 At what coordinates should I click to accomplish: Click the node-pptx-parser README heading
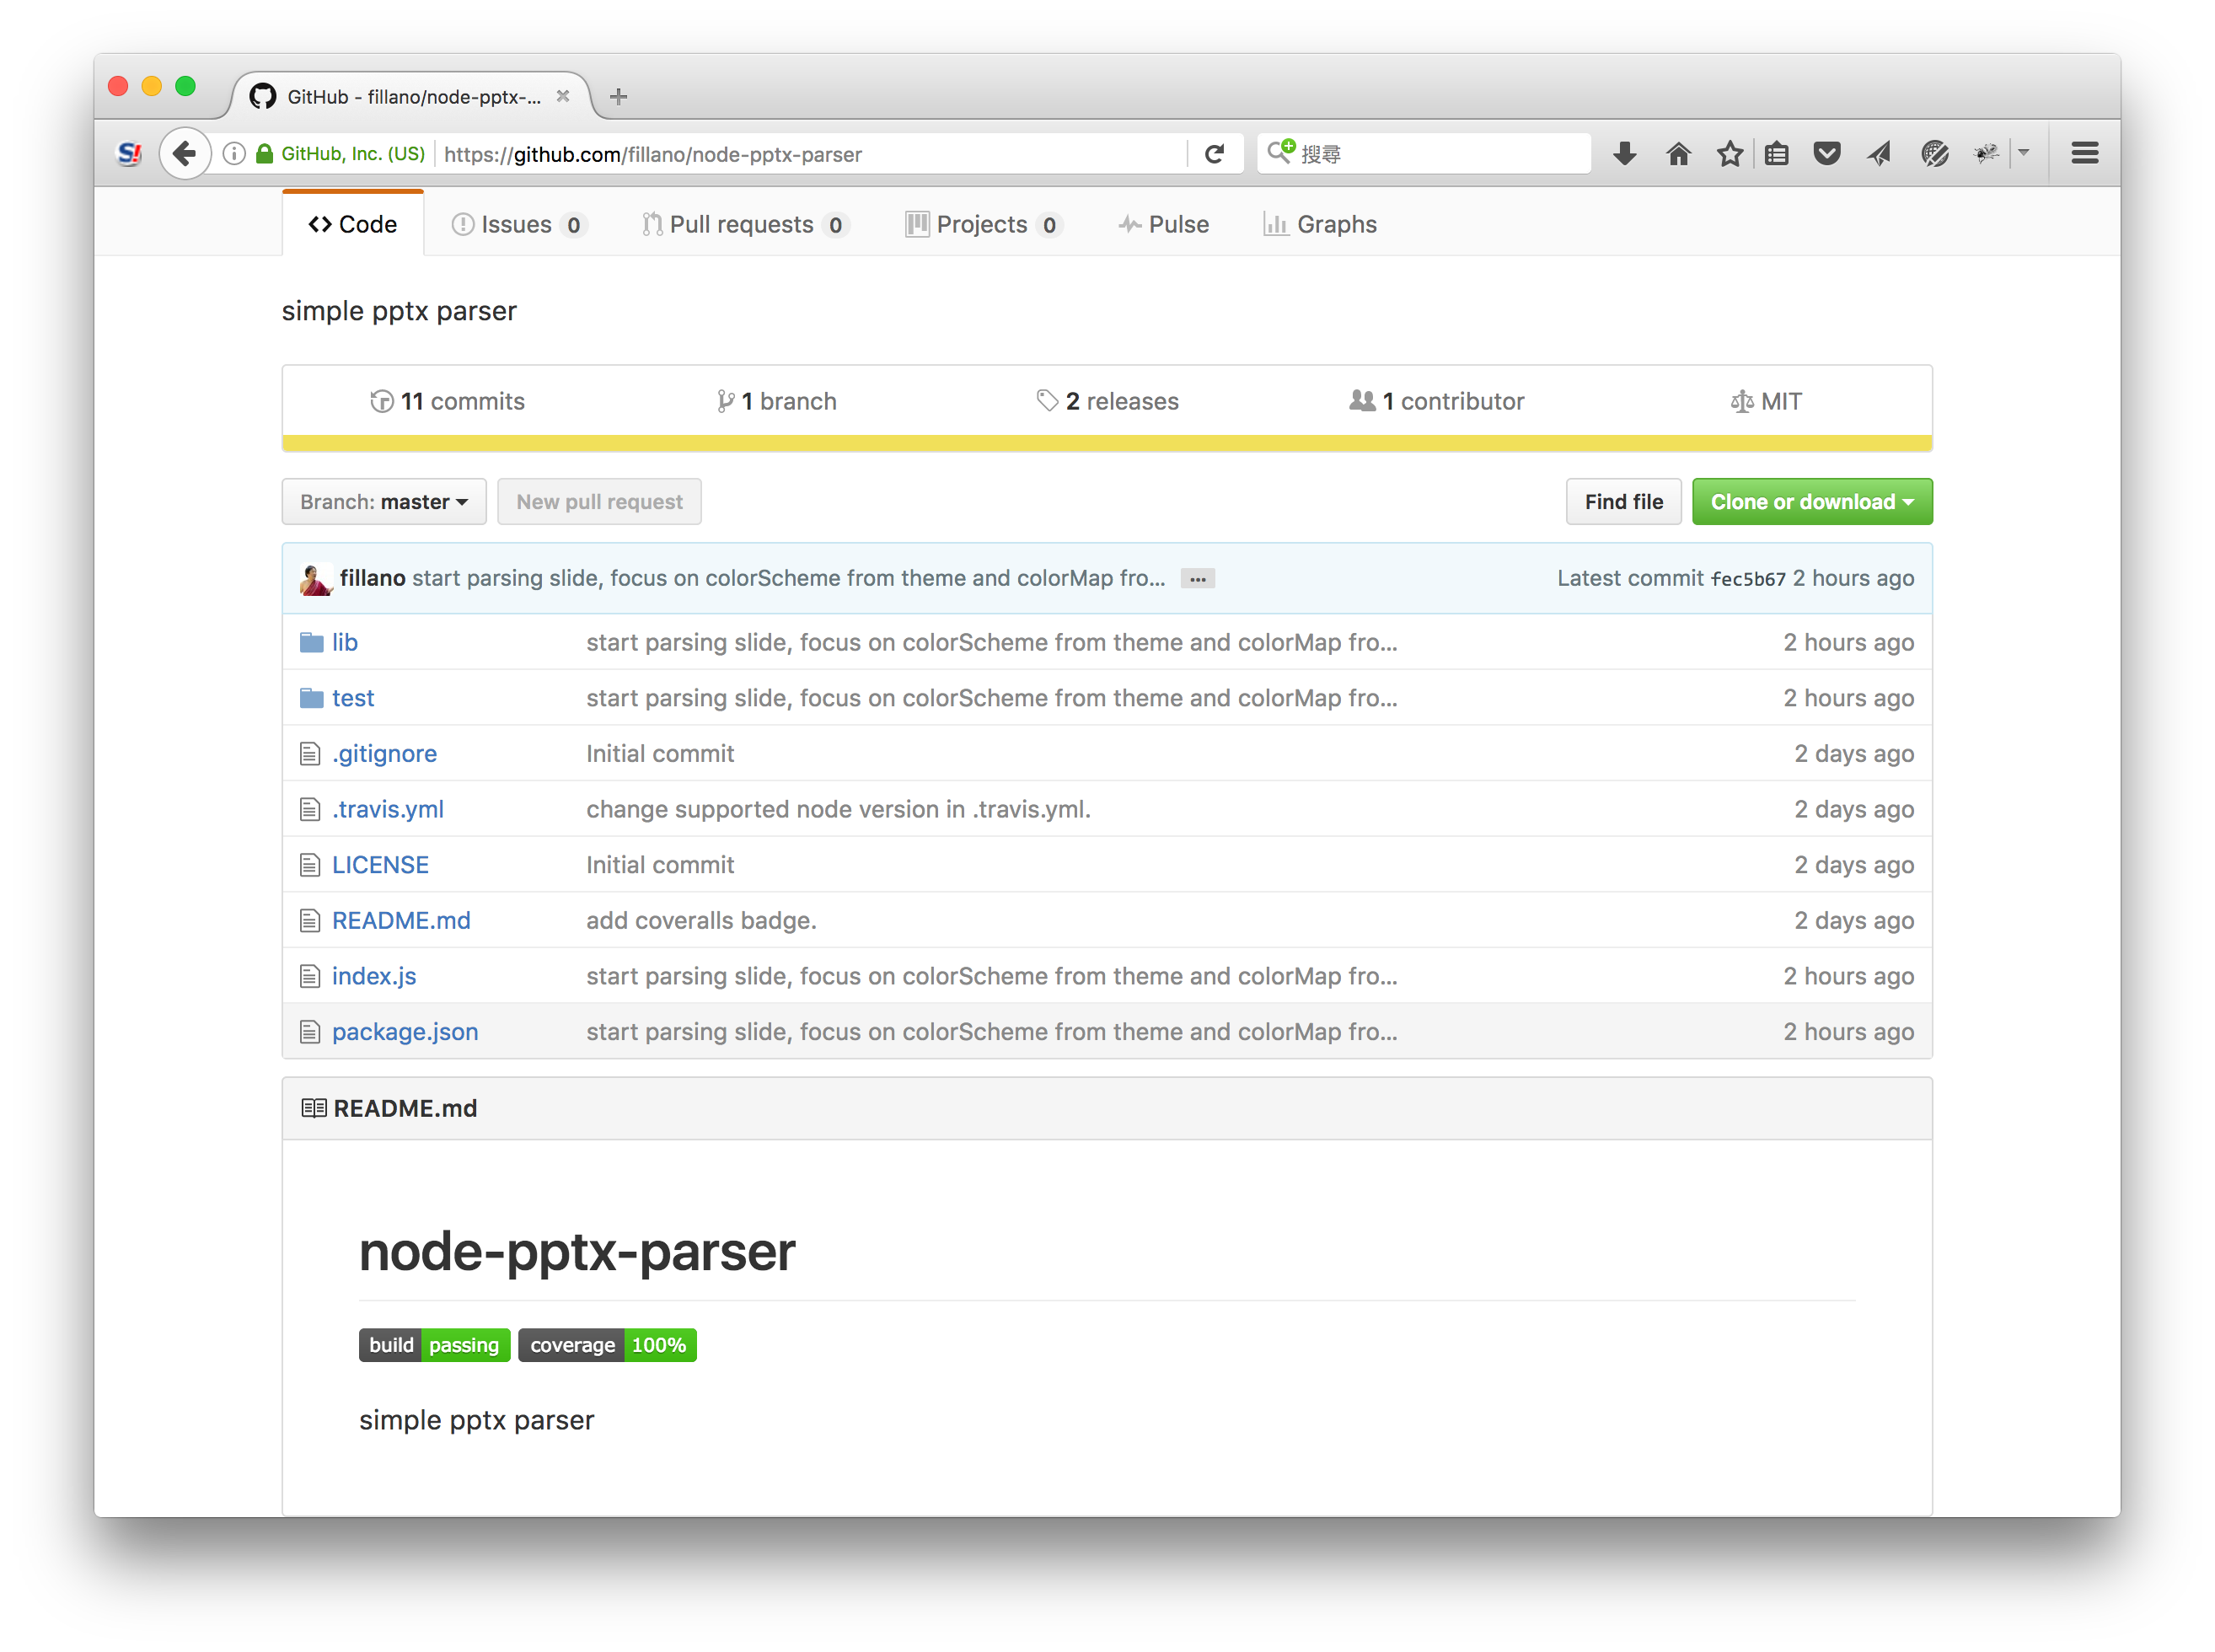577,1251
